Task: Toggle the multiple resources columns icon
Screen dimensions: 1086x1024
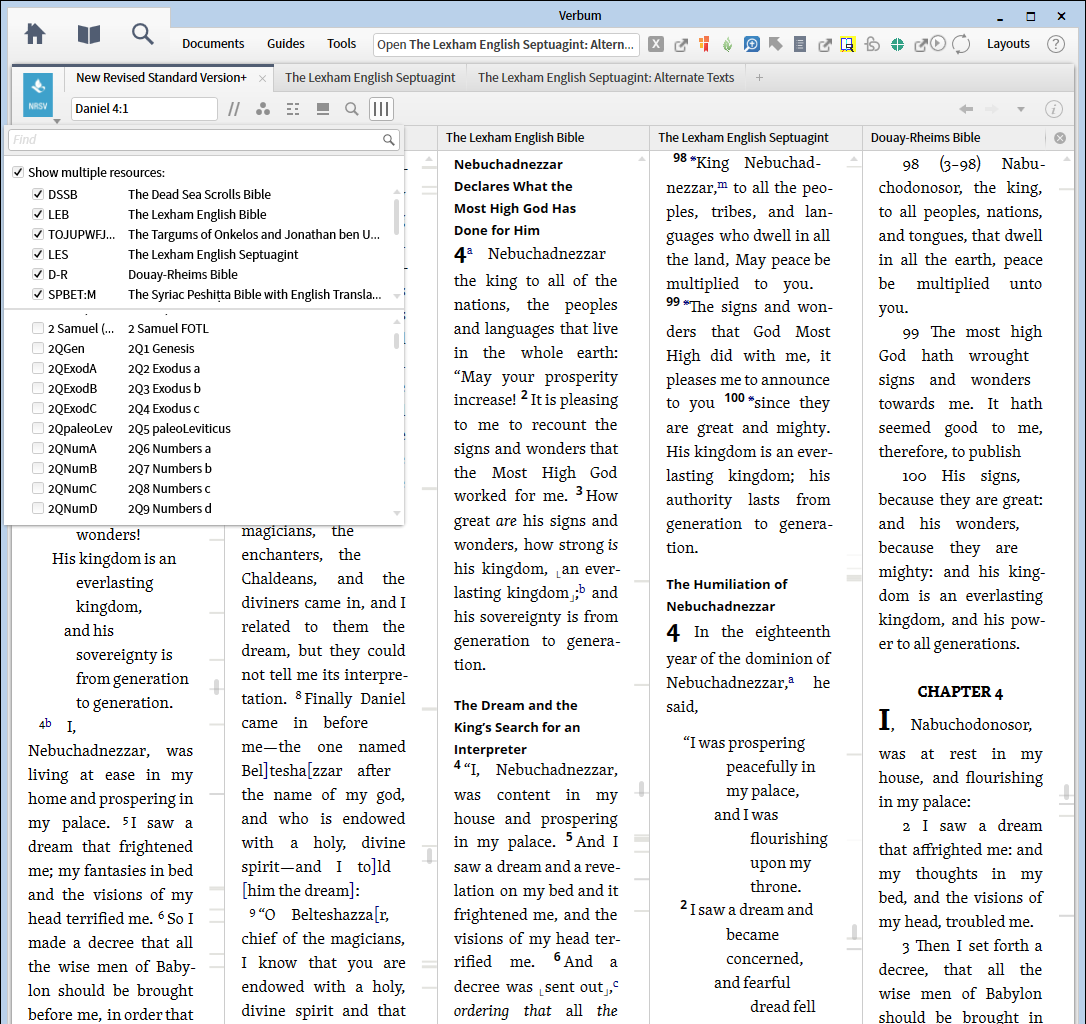Action: [382, 109]
